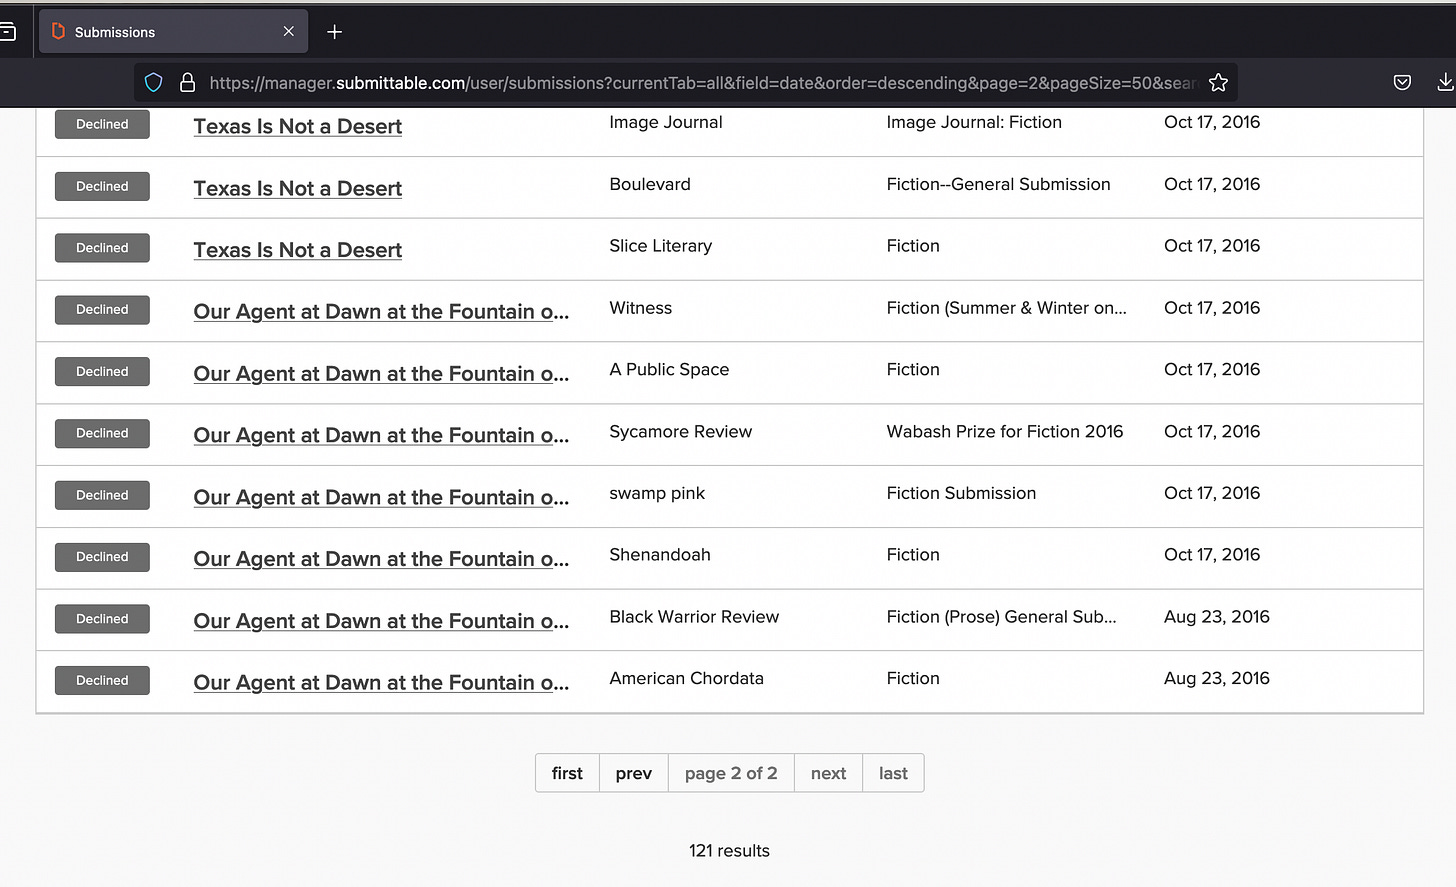Open Our Agent at Dawn submission to Black Warrior Review
The image size is (1456, 887).
(381, 621)
